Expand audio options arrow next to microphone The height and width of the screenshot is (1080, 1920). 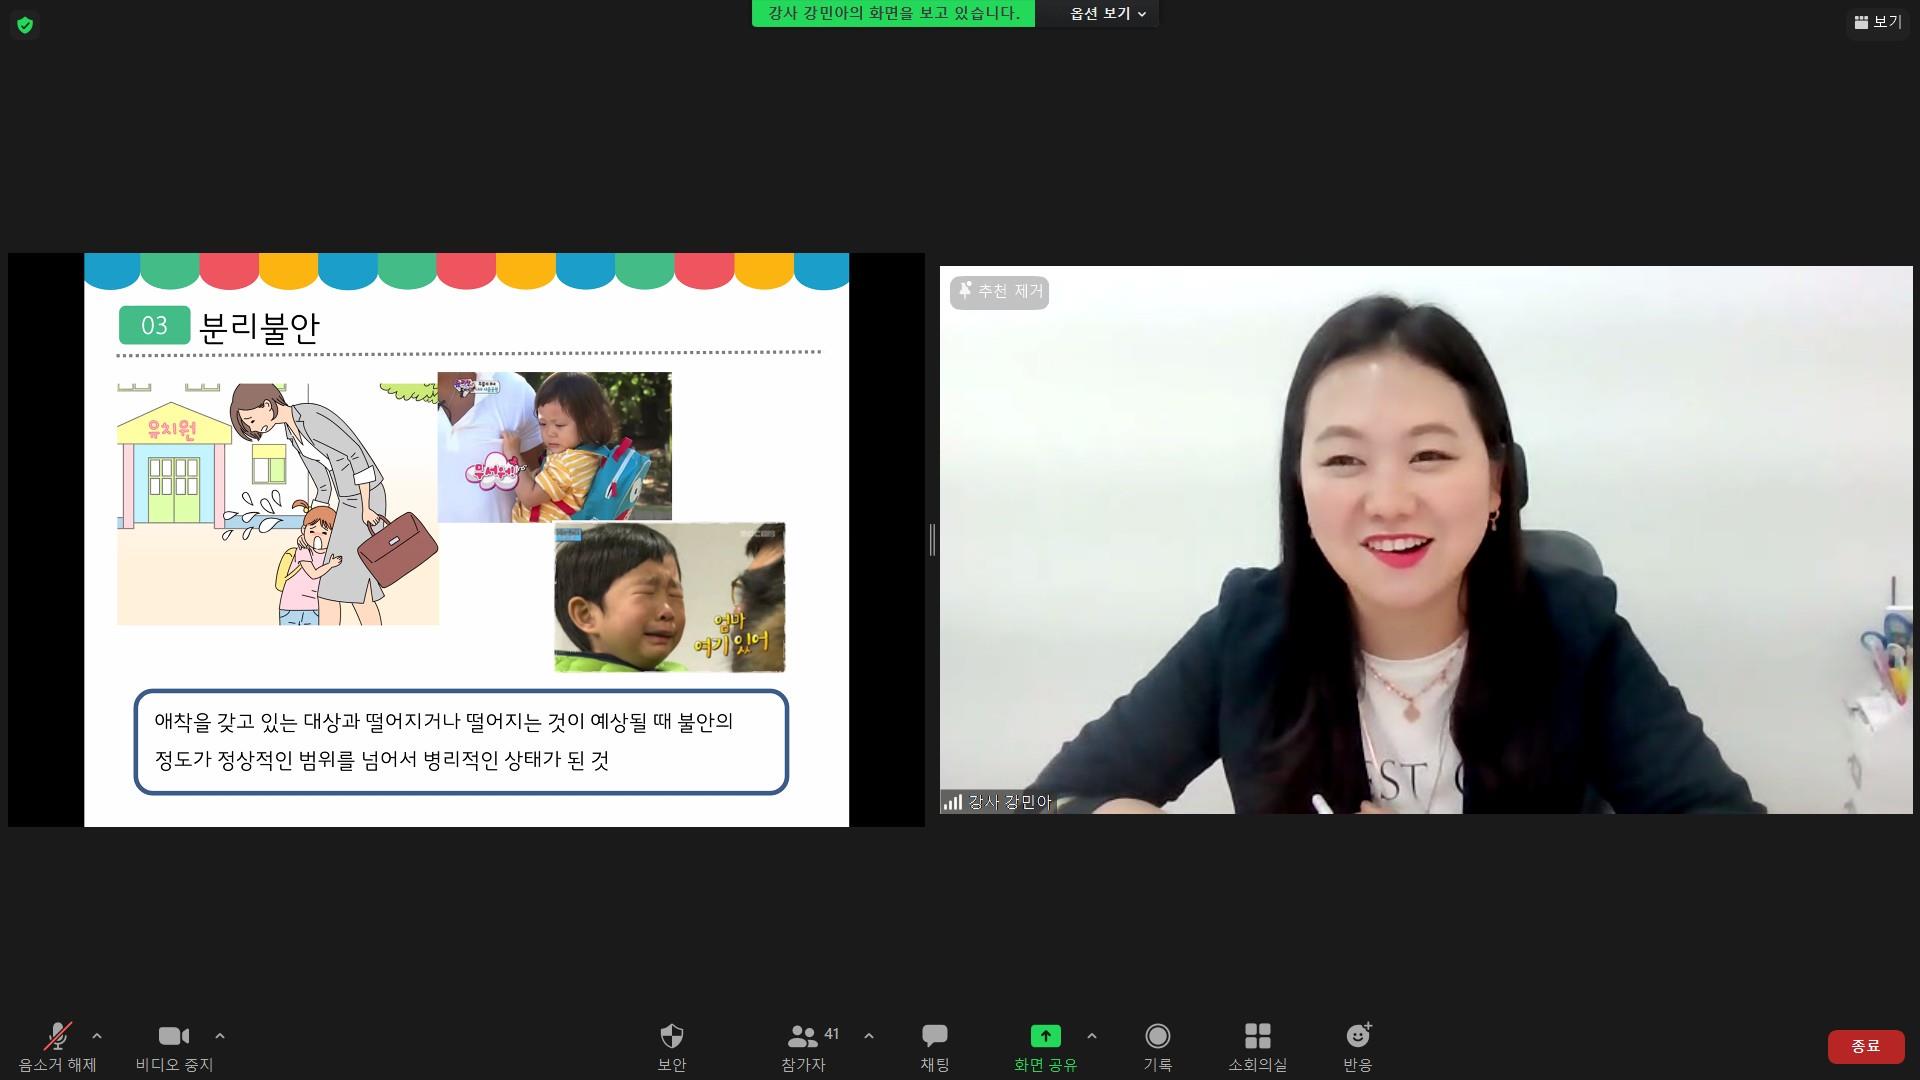pyautogui.click(x=97, y=1036)
